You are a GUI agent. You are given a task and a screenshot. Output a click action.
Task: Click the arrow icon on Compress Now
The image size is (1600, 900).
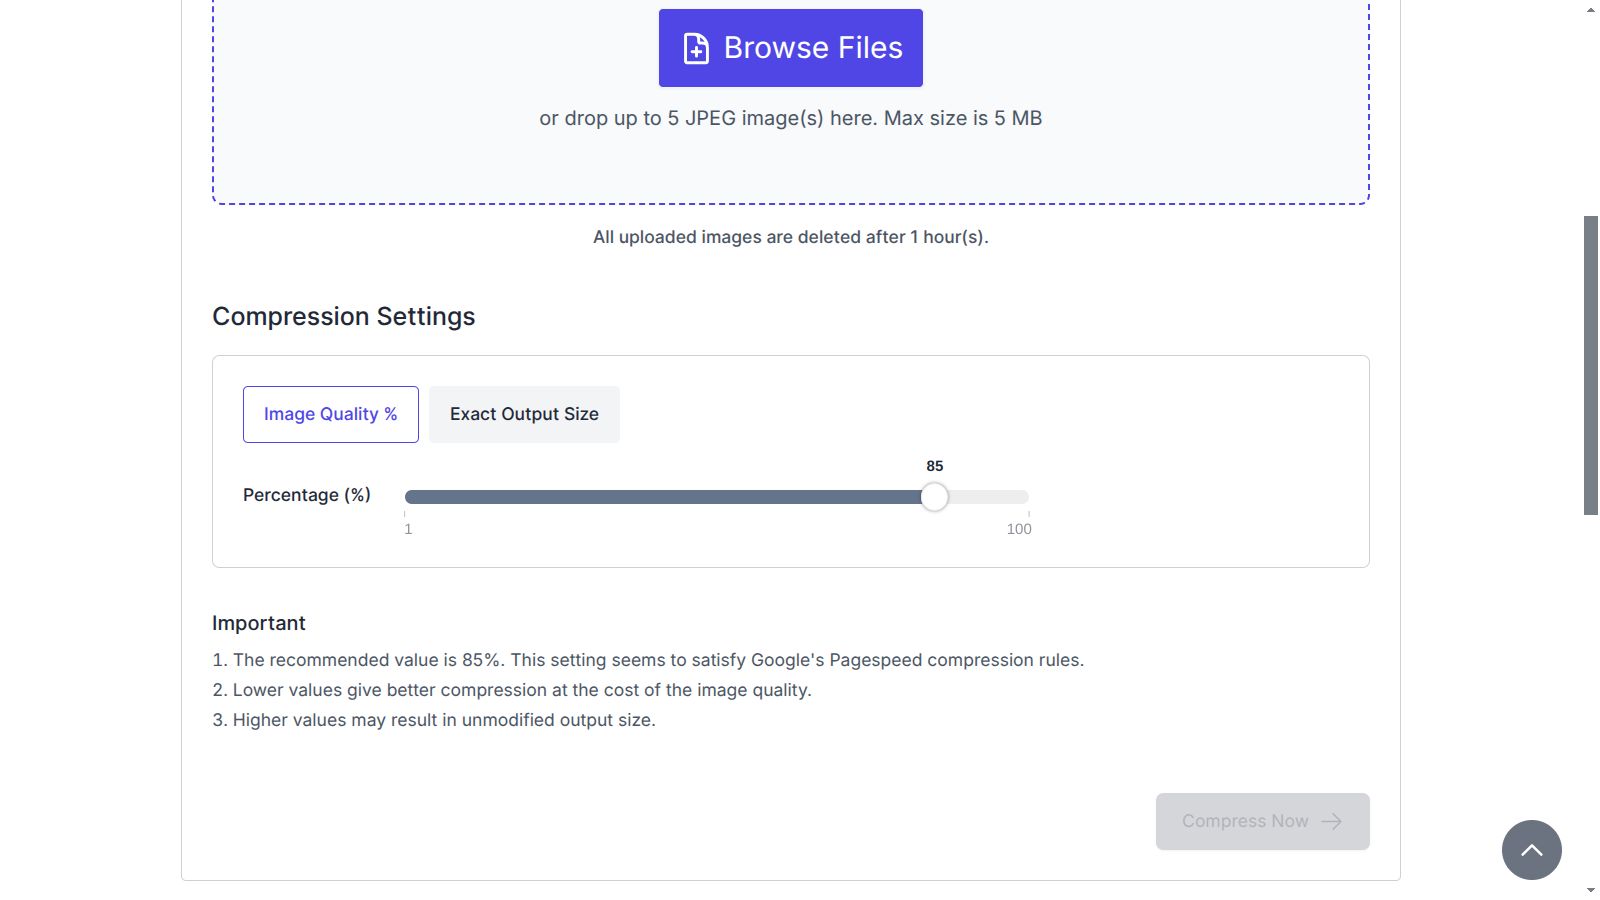[x=1331, y=821]
